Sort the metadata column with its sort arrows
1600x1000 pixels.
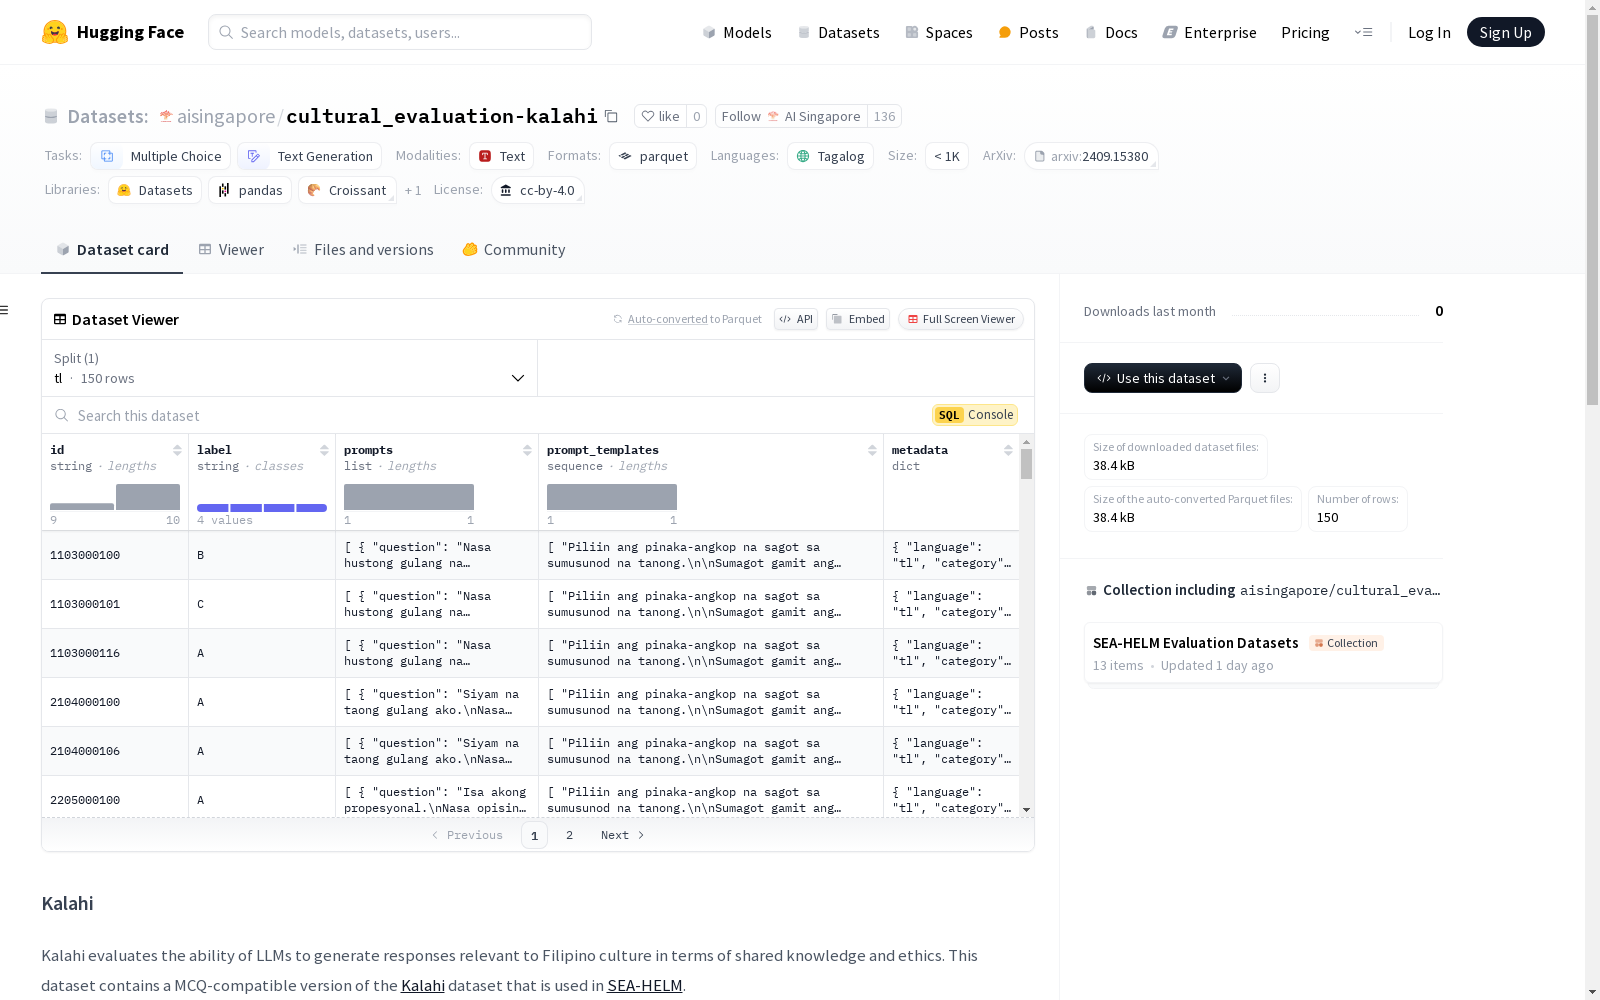[x=1008, y=450]
